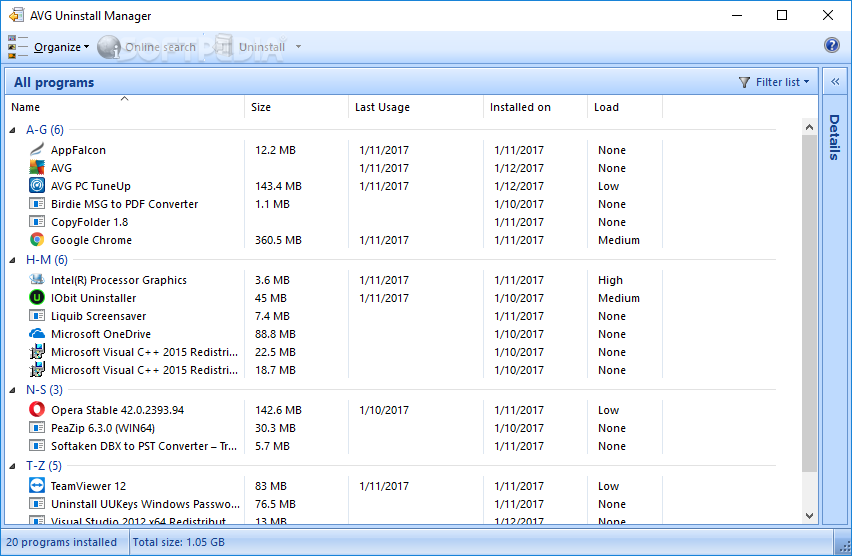
Task: Collapse the N-S (3) group
Action: click(x=12, y=390)
